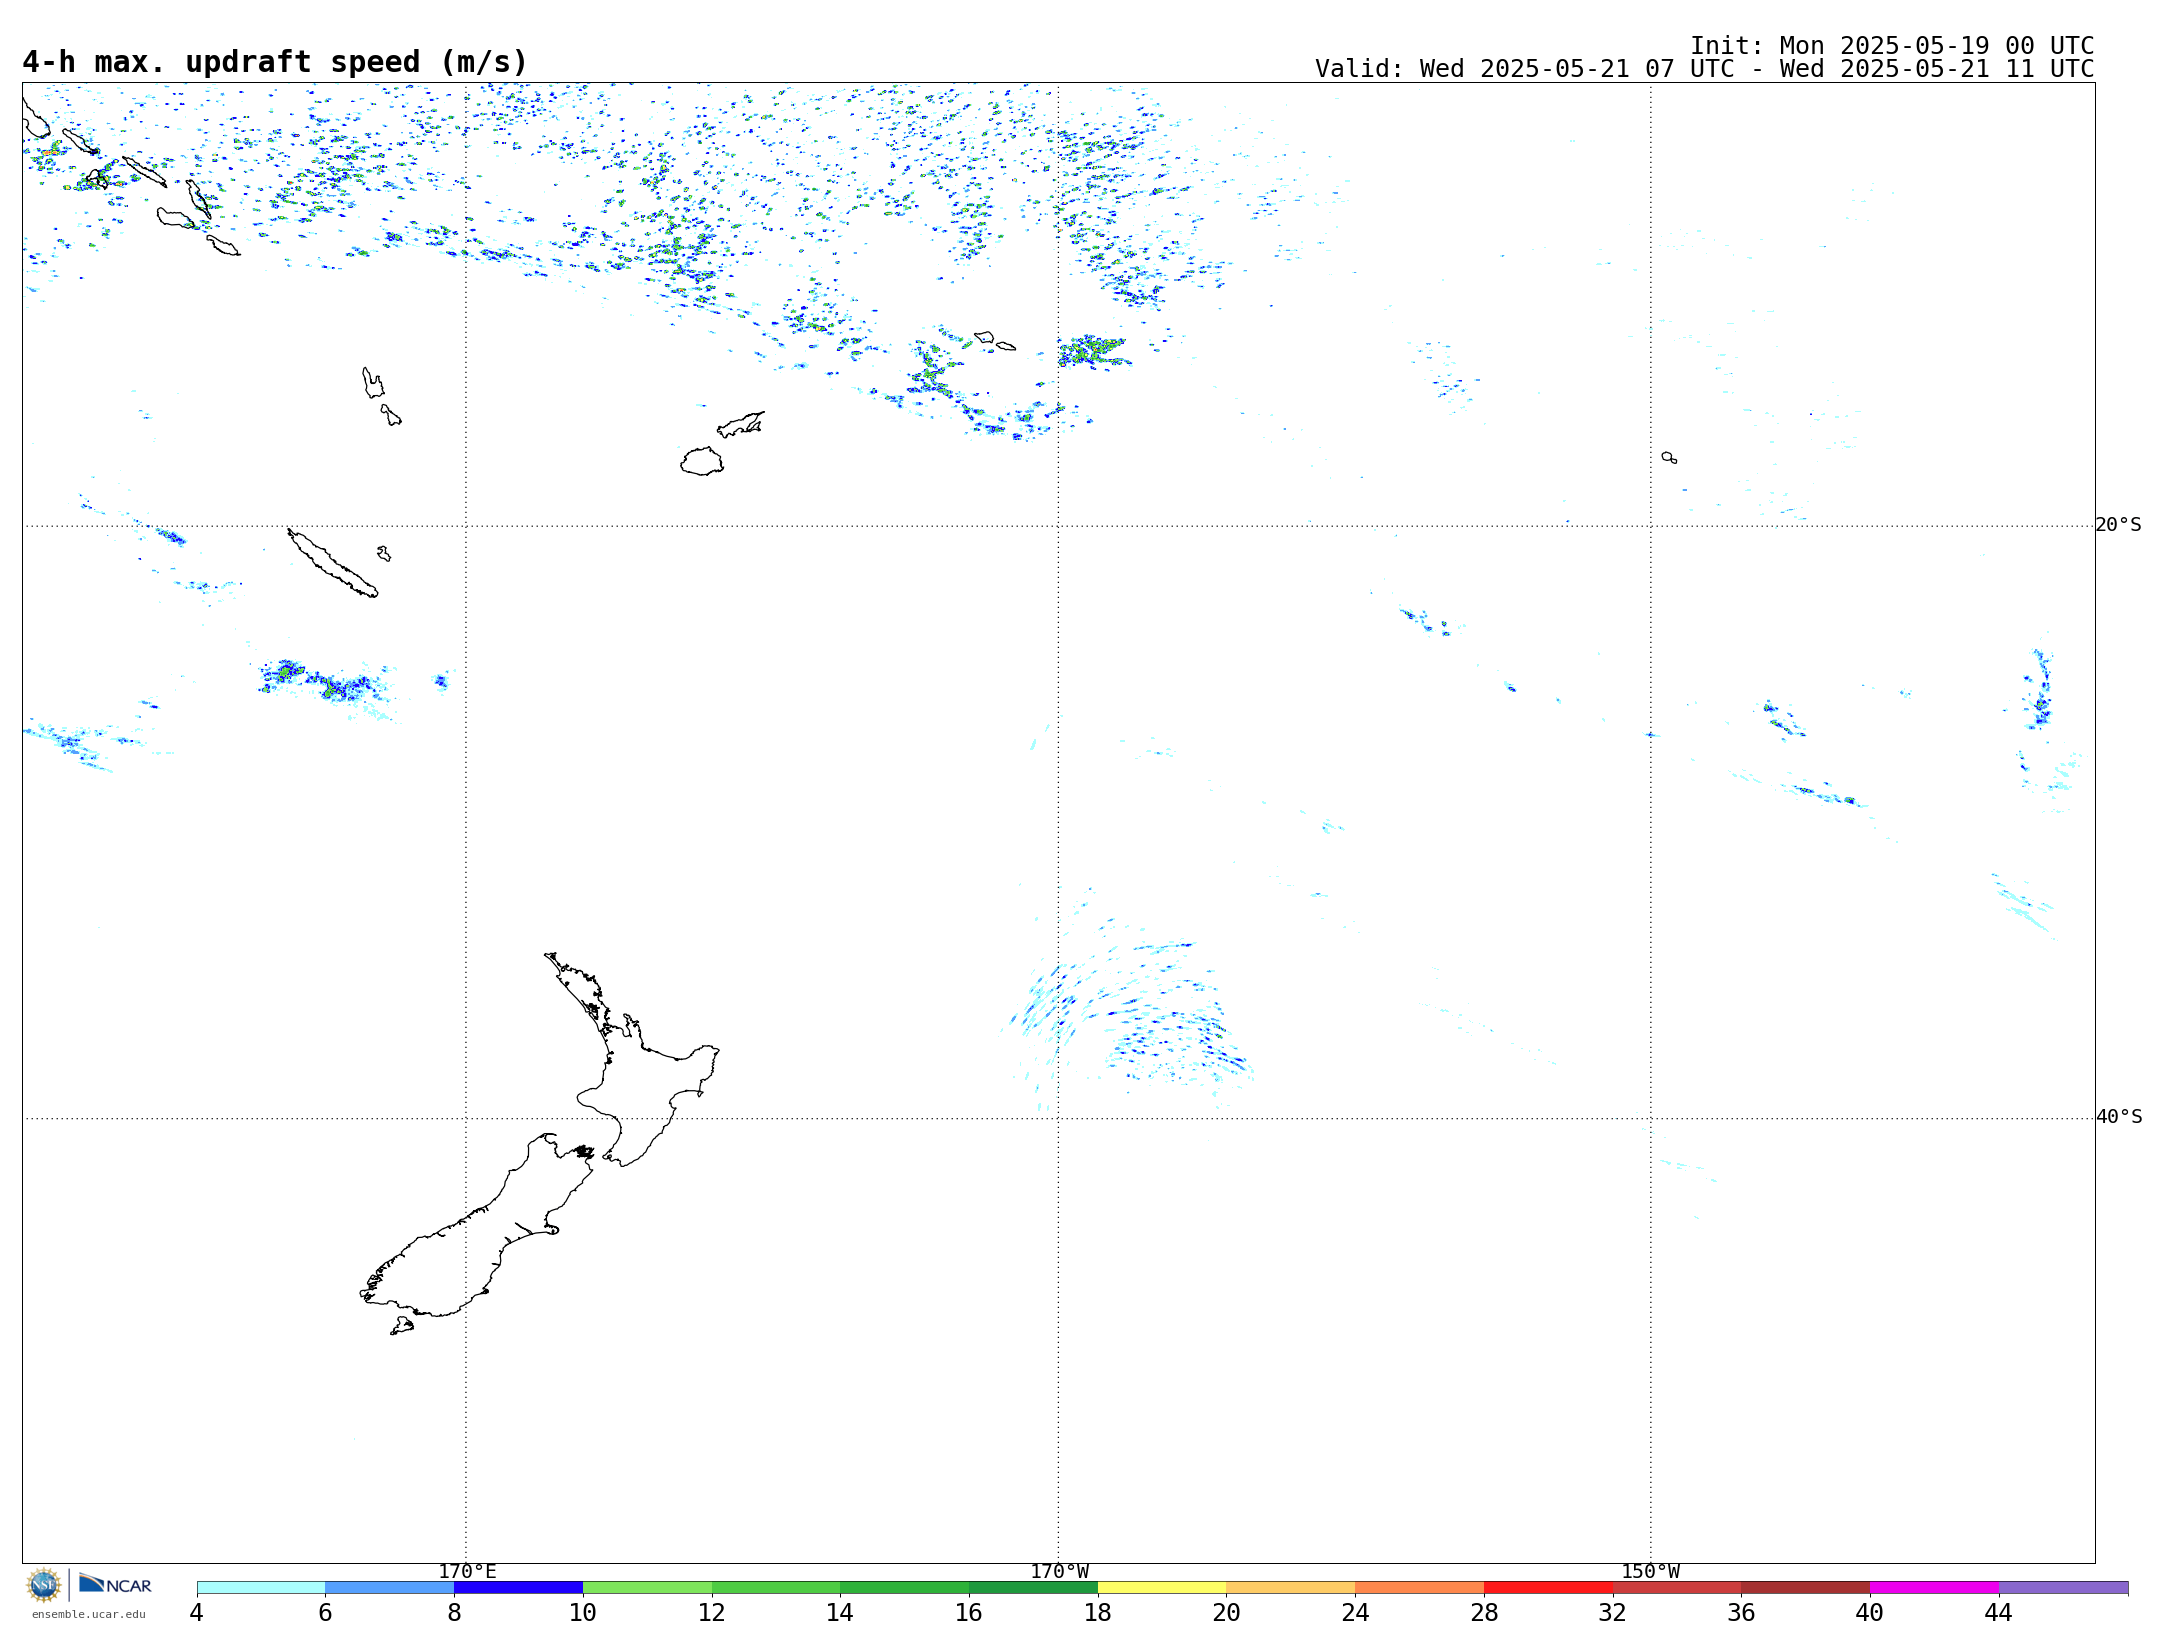Click the NSF logo icon

[44, 1585]
